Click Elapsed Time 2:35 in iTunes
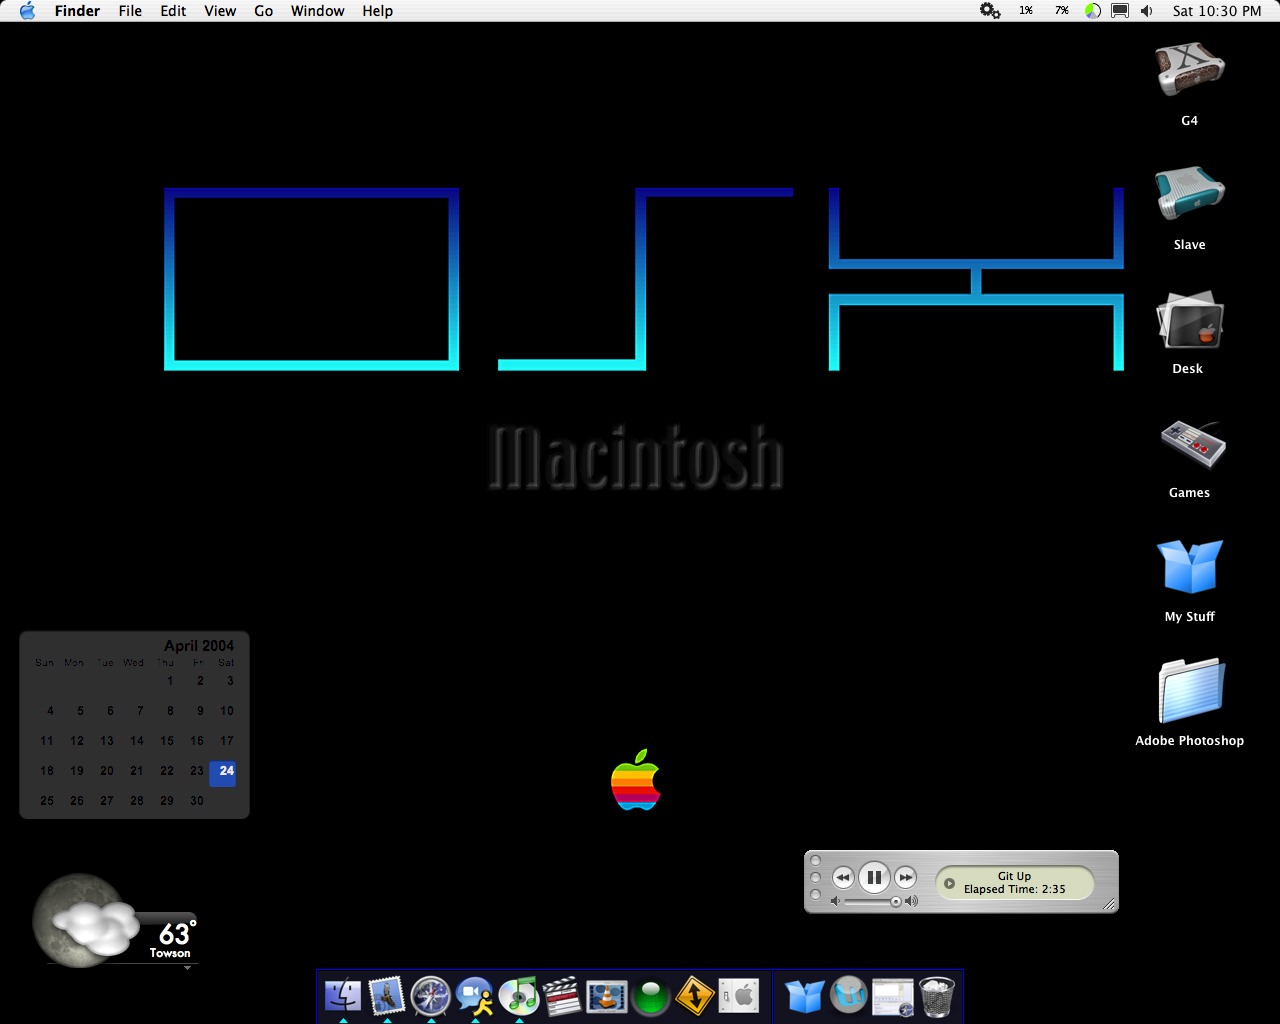 coord(1014,889)
